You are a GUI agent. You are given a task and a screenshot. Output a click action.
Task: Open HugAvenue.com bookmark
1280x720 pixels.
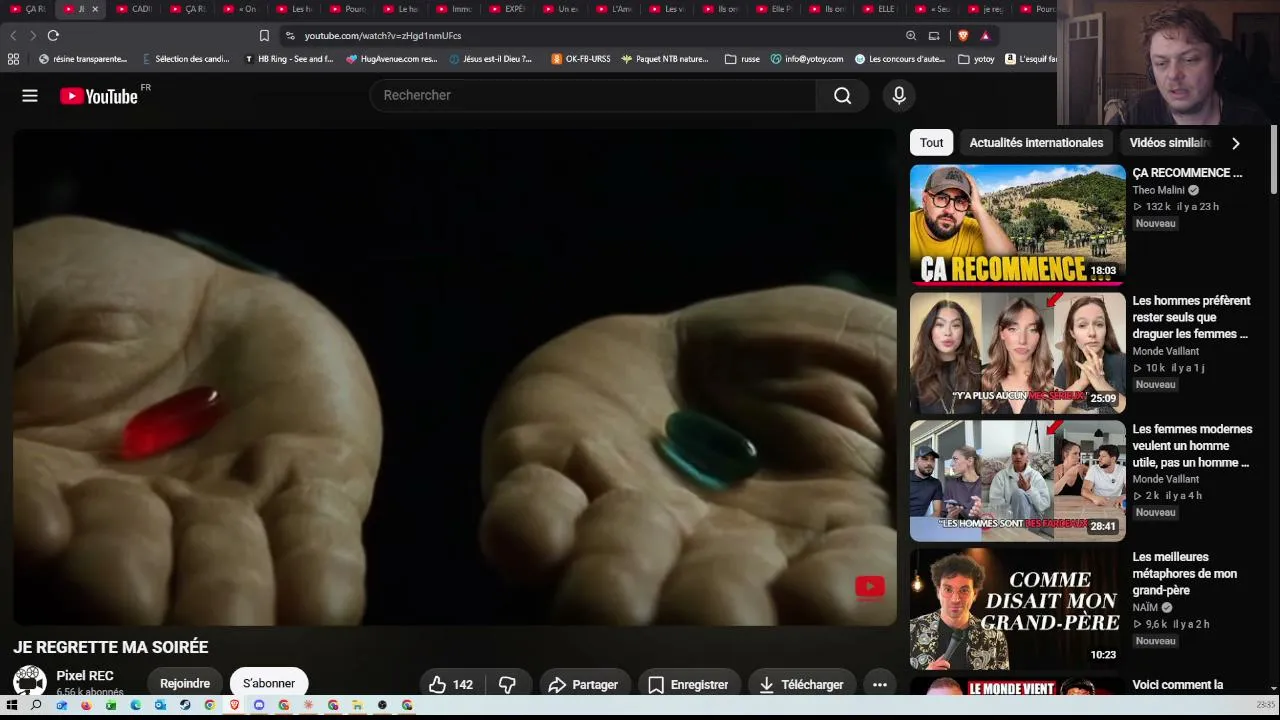[x=392, y=59]
